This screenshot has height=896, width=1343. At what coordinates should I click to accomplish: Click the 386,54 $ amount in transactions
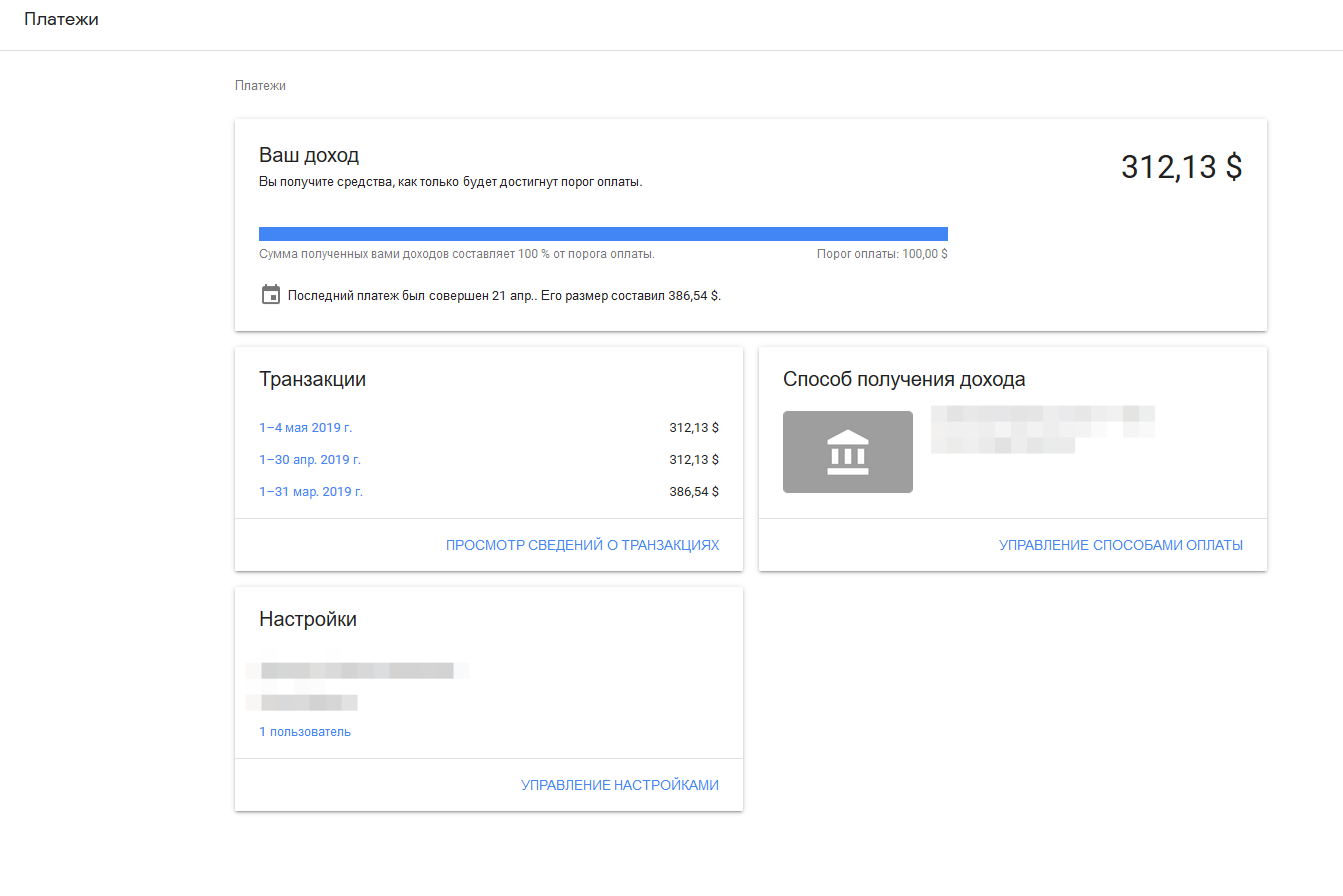(694, 492)
